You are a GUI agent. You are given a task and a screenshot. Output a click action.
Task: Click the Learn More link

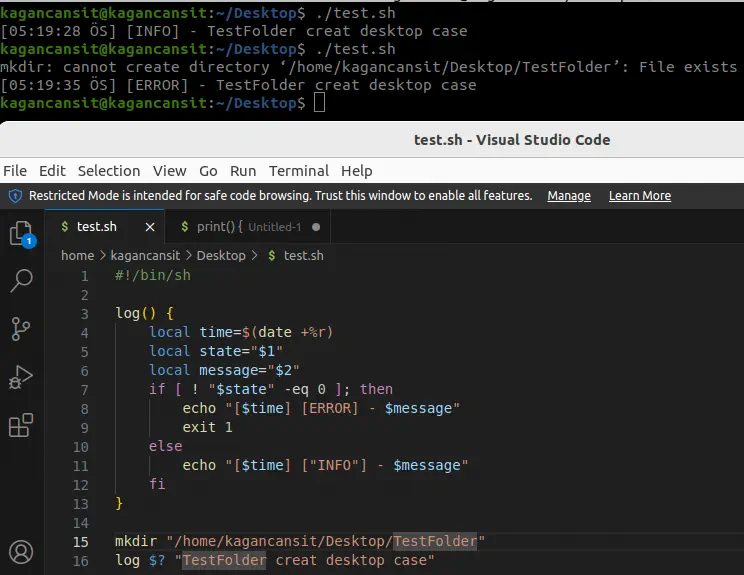click(x=639, y=196)
